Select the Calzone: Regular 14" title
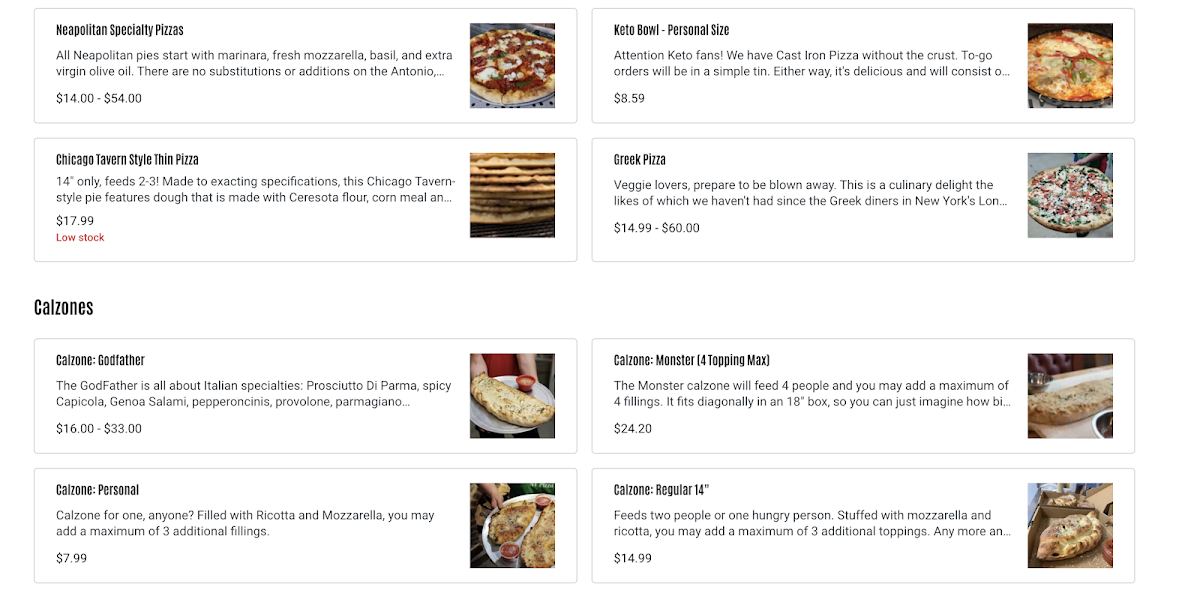 pos(661,490)
